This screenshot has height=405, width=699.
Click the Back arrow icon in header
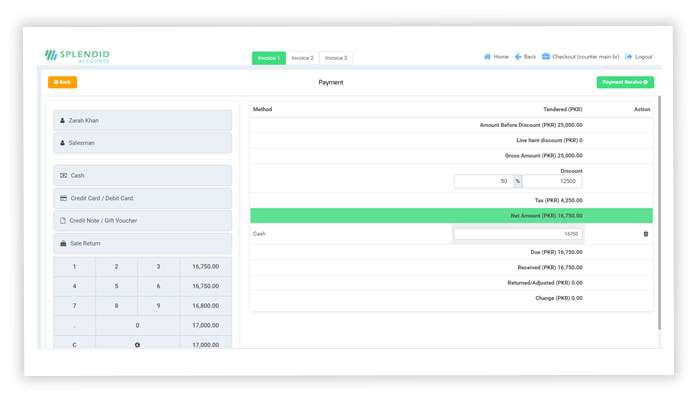519,57
